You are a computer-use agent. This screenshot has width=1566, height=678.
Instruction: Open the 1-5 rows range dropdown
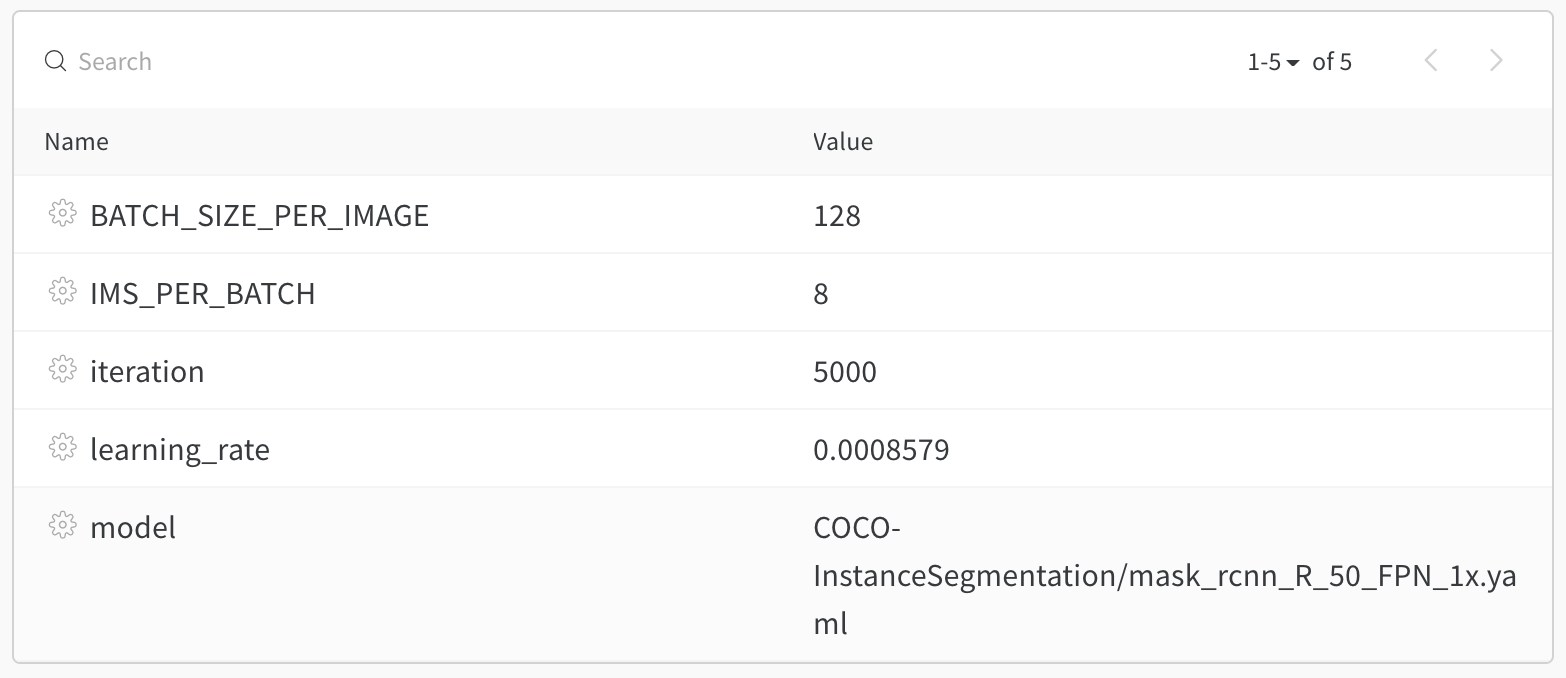[x=1273, y=62]
